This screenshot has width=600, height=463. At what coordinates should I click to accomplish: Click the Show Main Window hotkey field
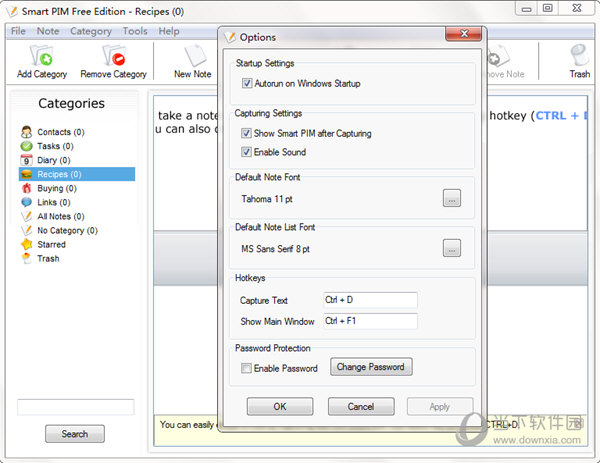370,321
